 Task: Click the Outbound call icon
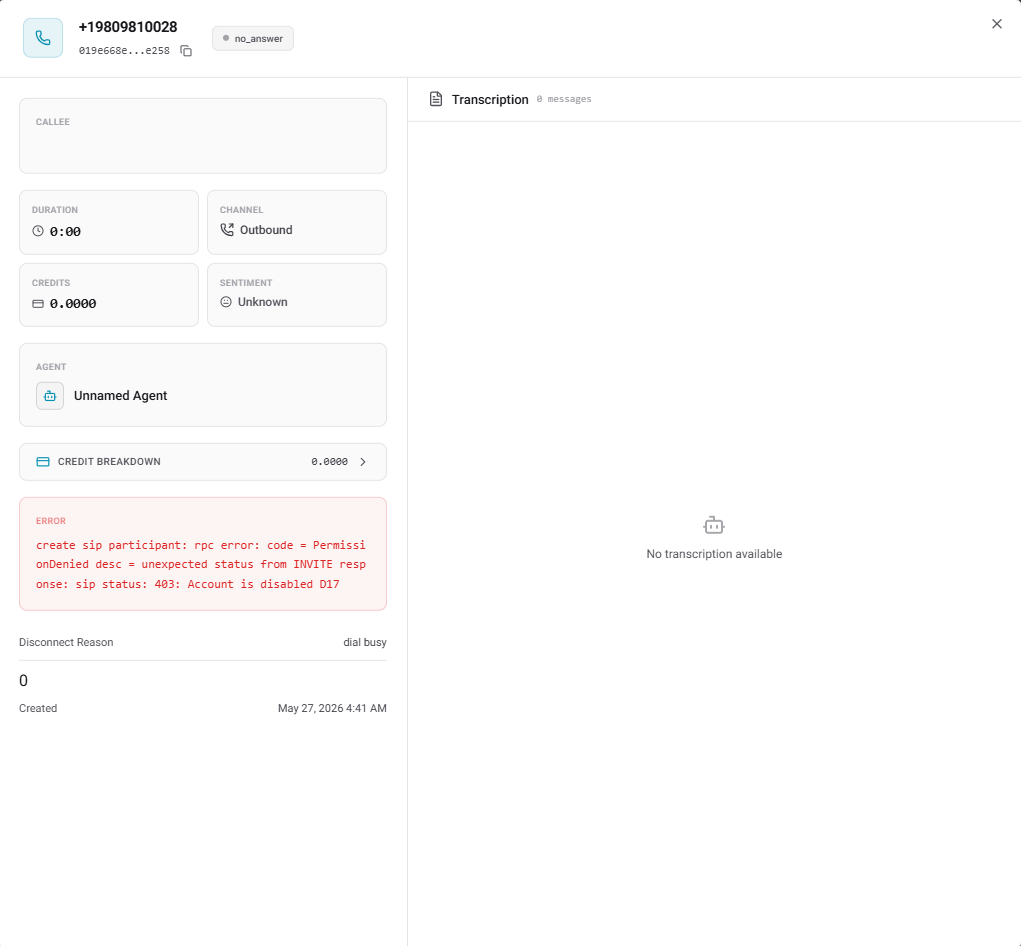click(x=227, y=230)
